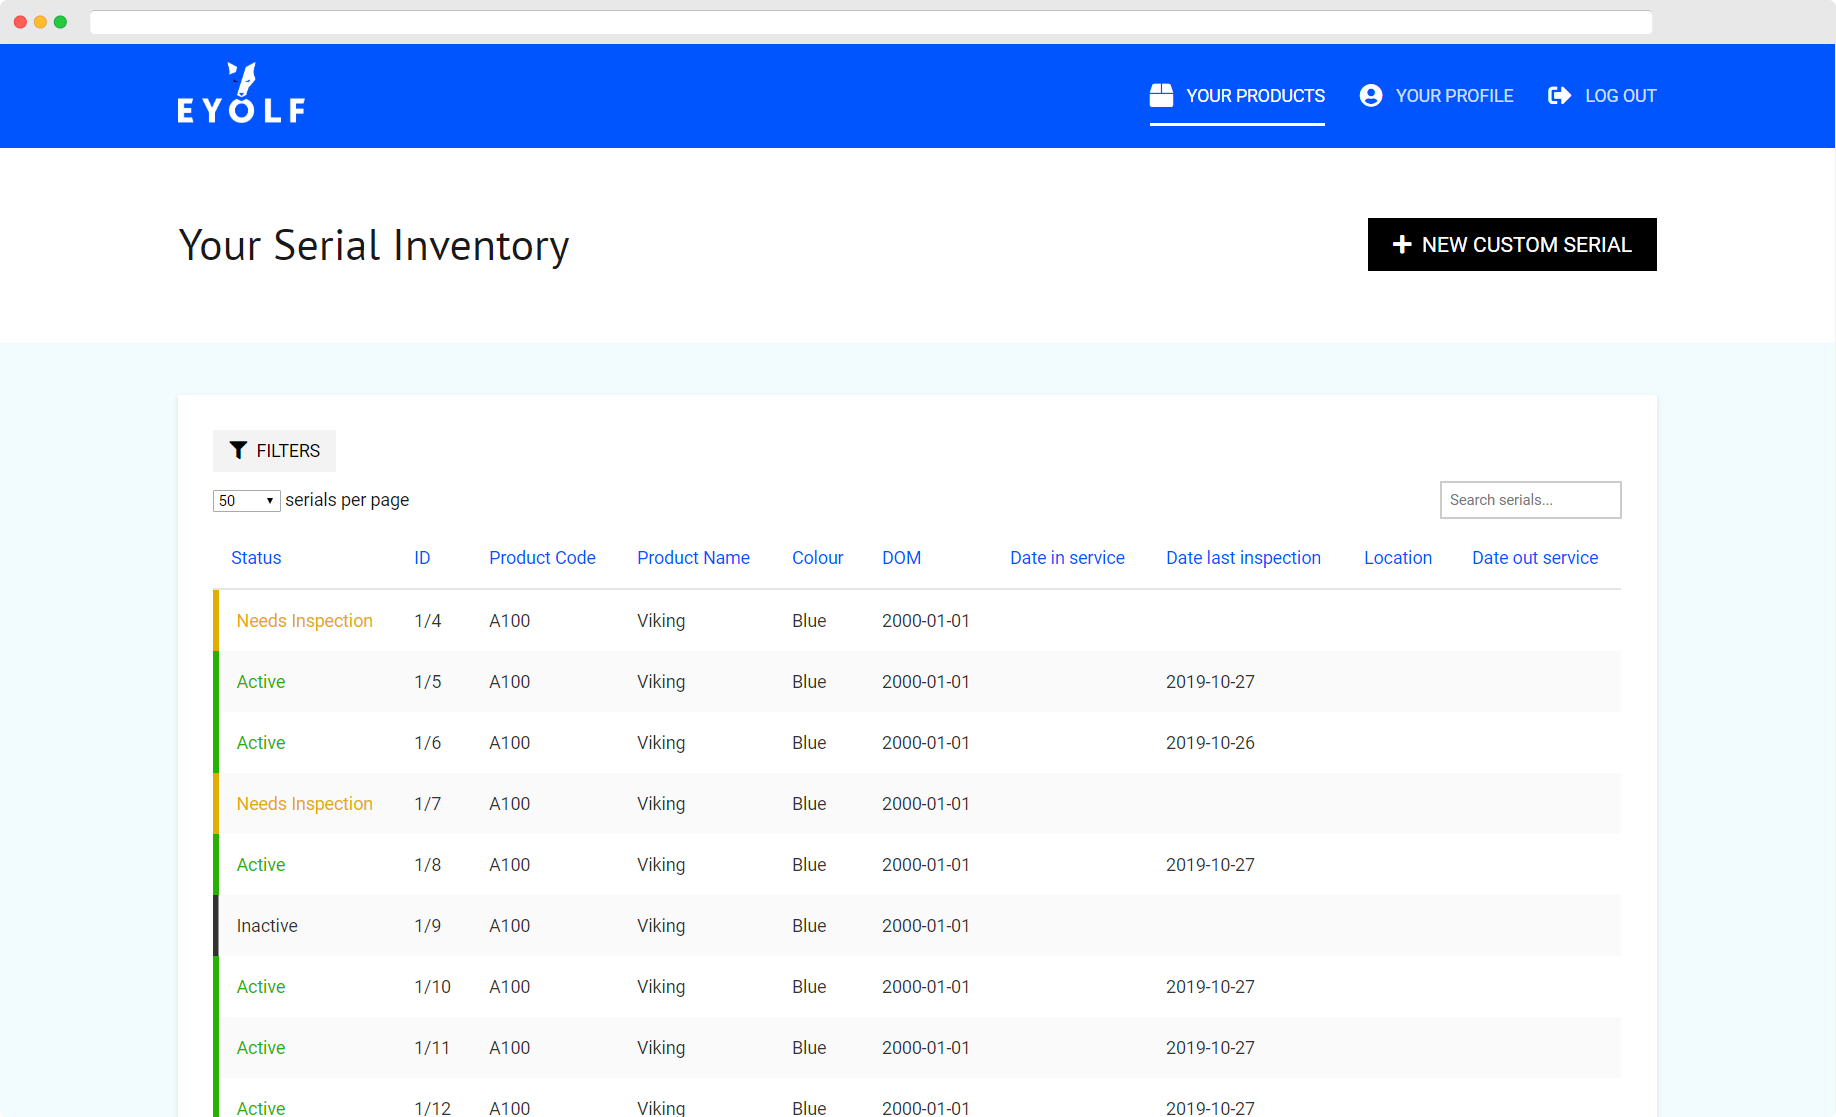The width and height of the screenshot is (1836, 1117).
Task: Click the plus icon on New Custom Serial
Action: pos(1401,244)
